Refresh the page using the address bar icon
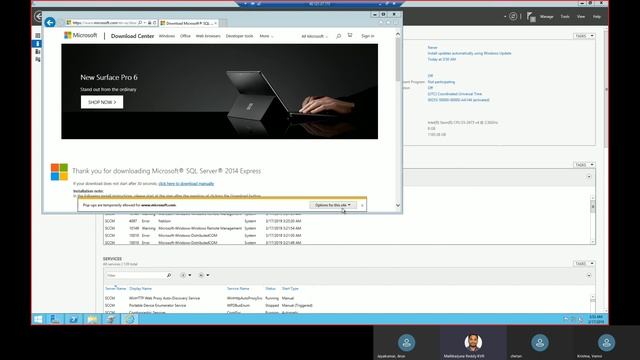 pyautogui.click(x=154, y=23)
